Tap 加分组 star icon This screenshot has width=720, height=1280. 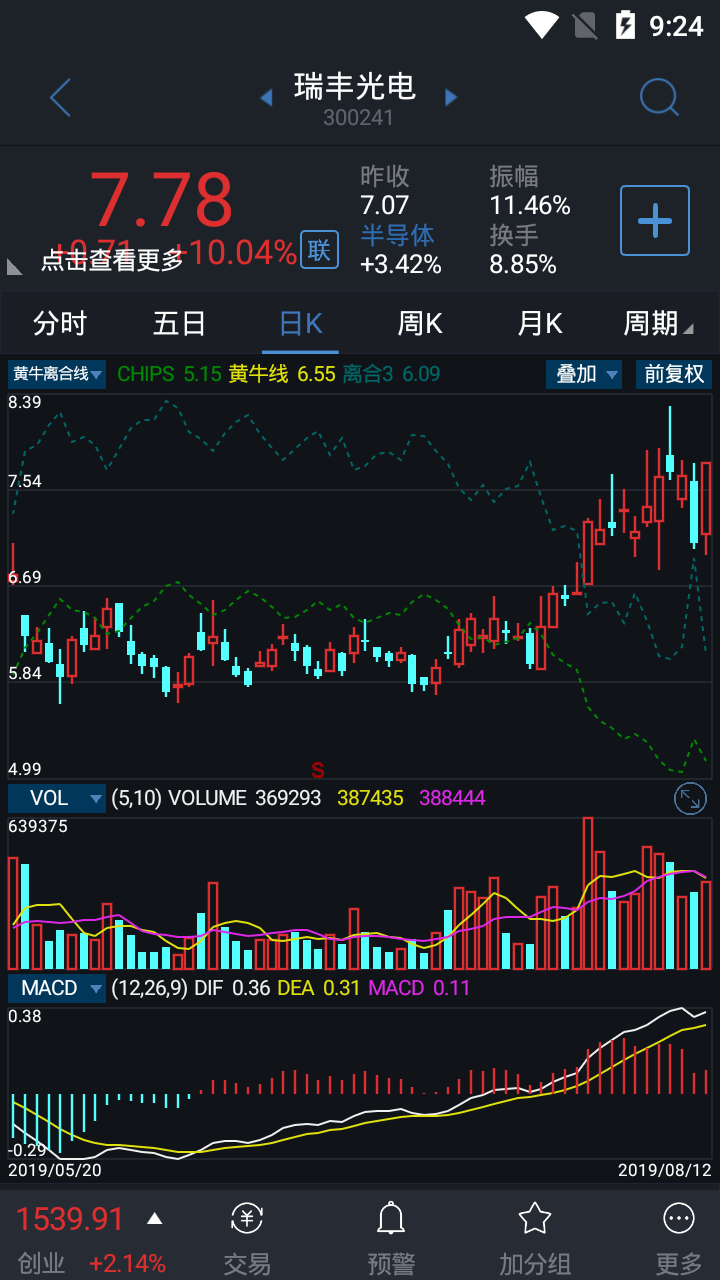pos(535,1218)
